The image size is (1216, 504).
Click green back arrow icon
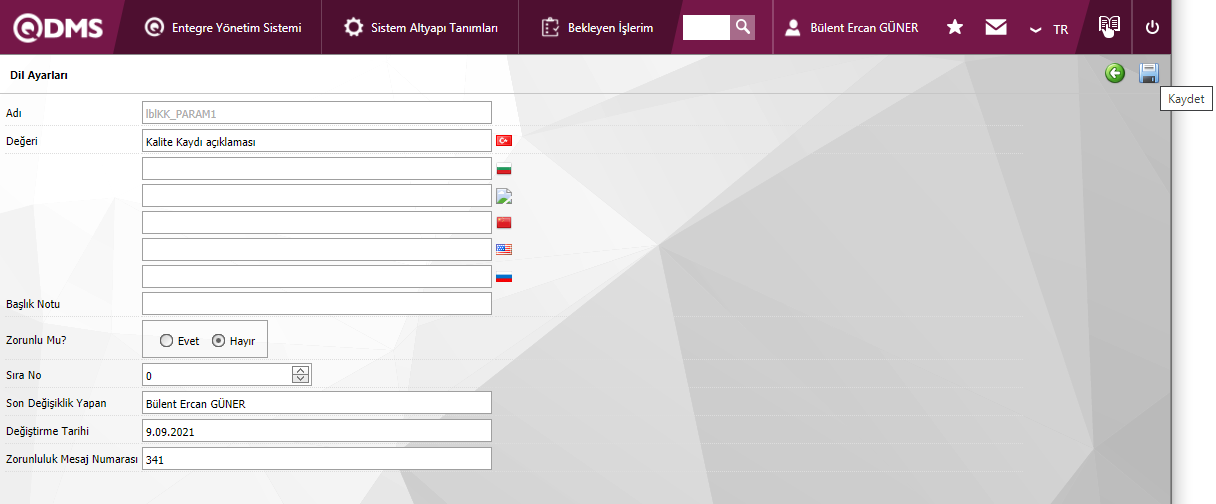pyautogui.click(x=1115, y=73)
